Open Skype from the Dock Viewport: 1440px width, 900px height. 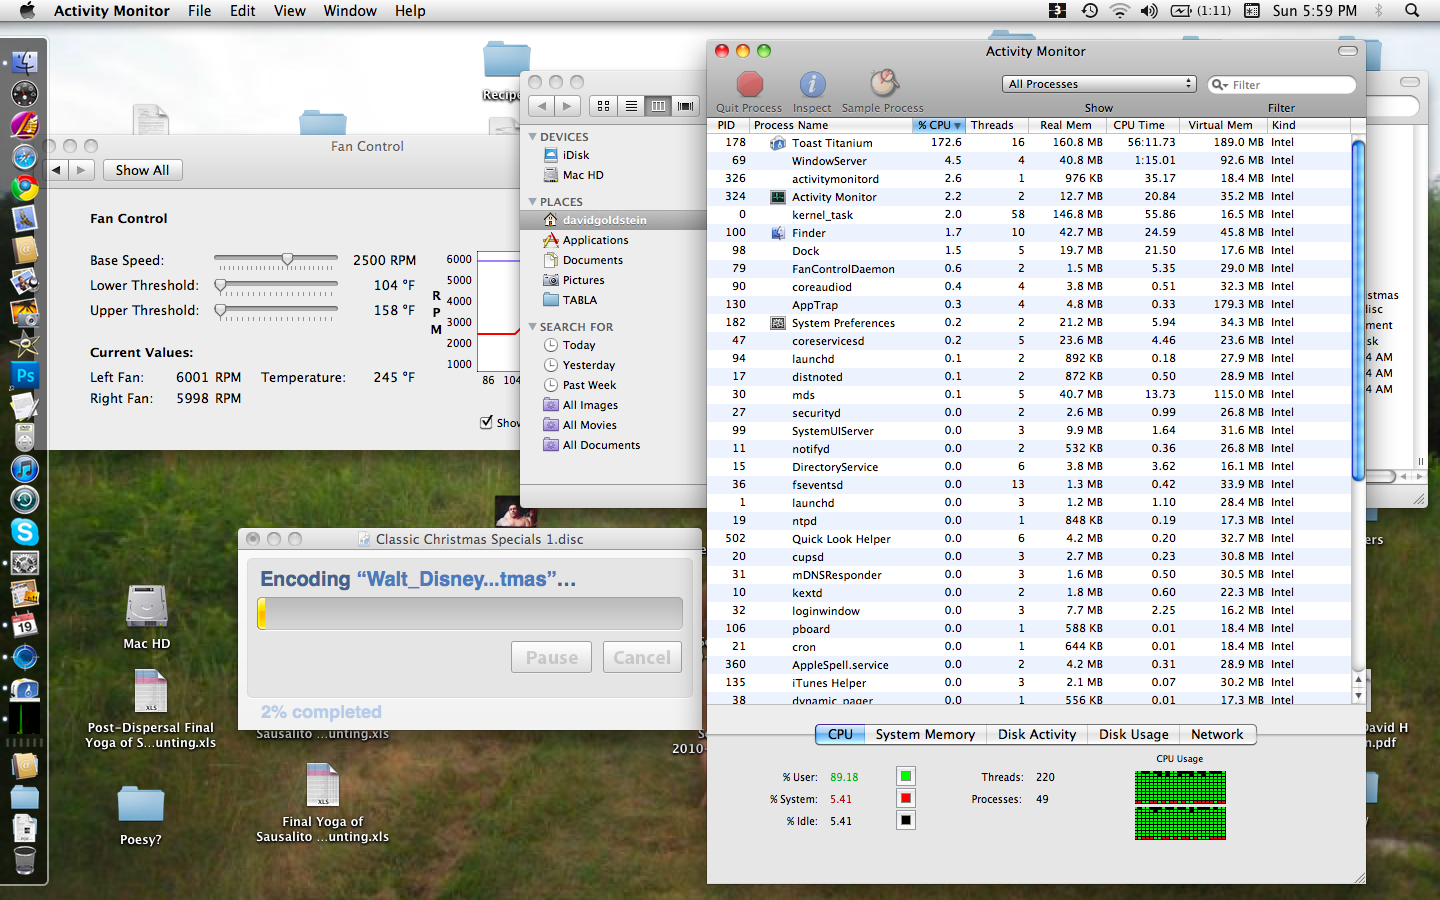tap(25, 532)
